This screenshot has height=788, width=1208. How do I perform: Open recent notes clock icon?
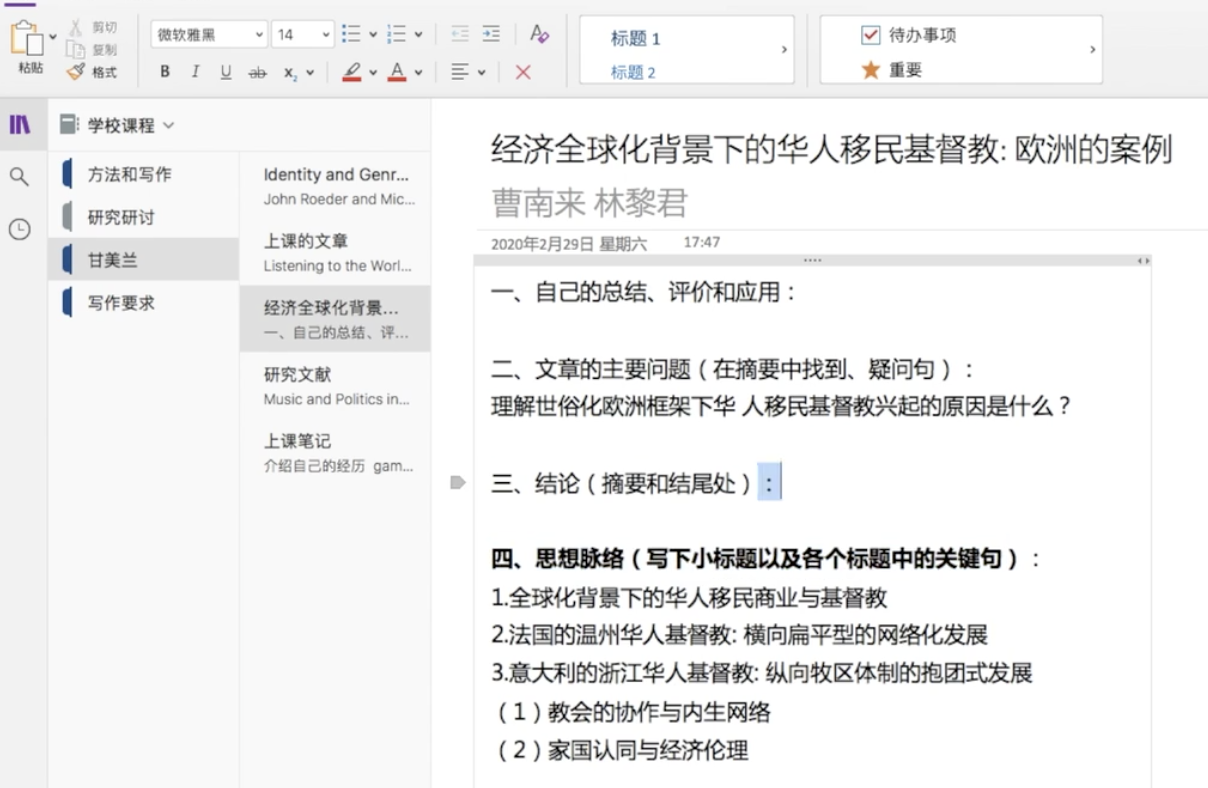19,229
